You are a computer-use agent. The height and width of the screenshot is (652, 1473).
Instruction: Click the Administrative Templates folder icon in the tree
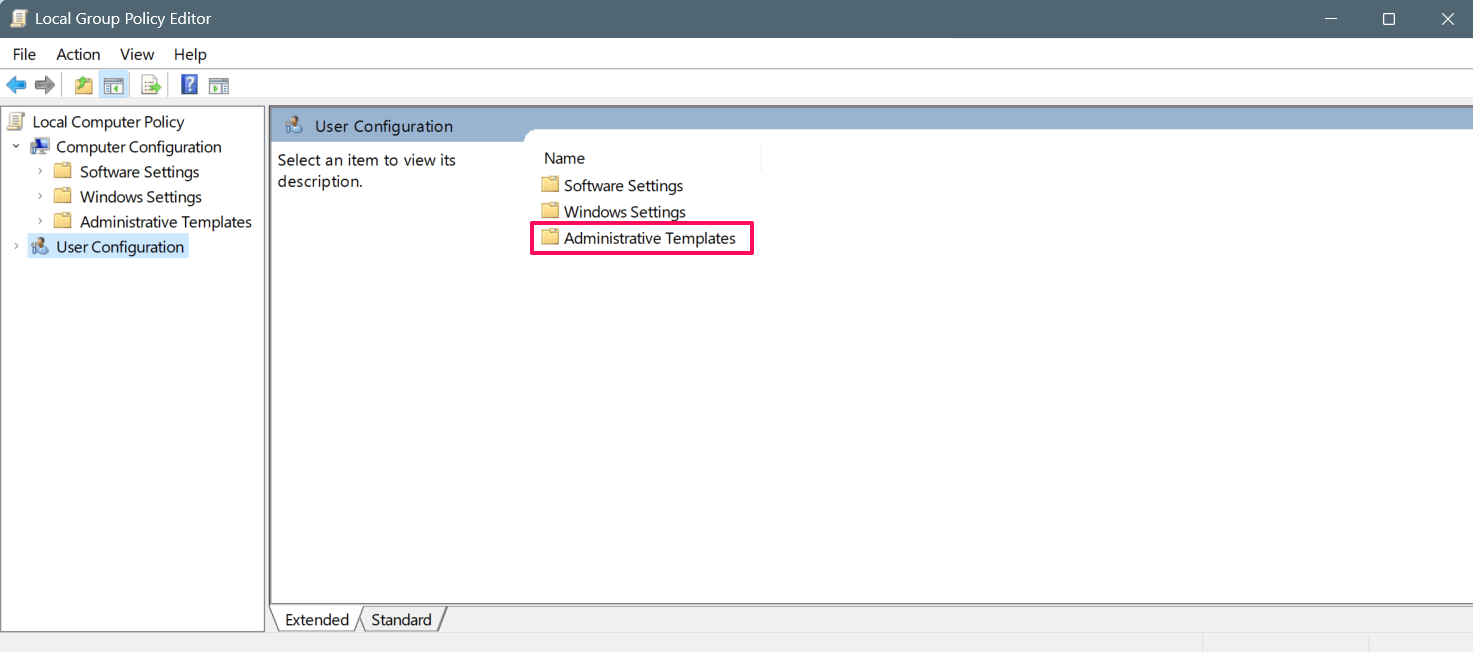pyautogui.click(x=63, y=222)
